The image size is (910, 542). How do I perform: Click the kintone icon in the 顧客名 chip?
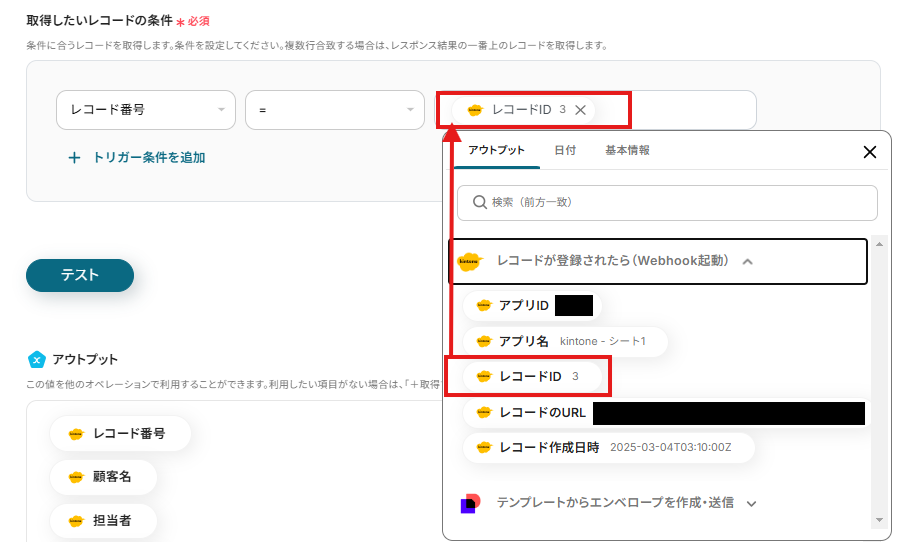click(76, 477)
